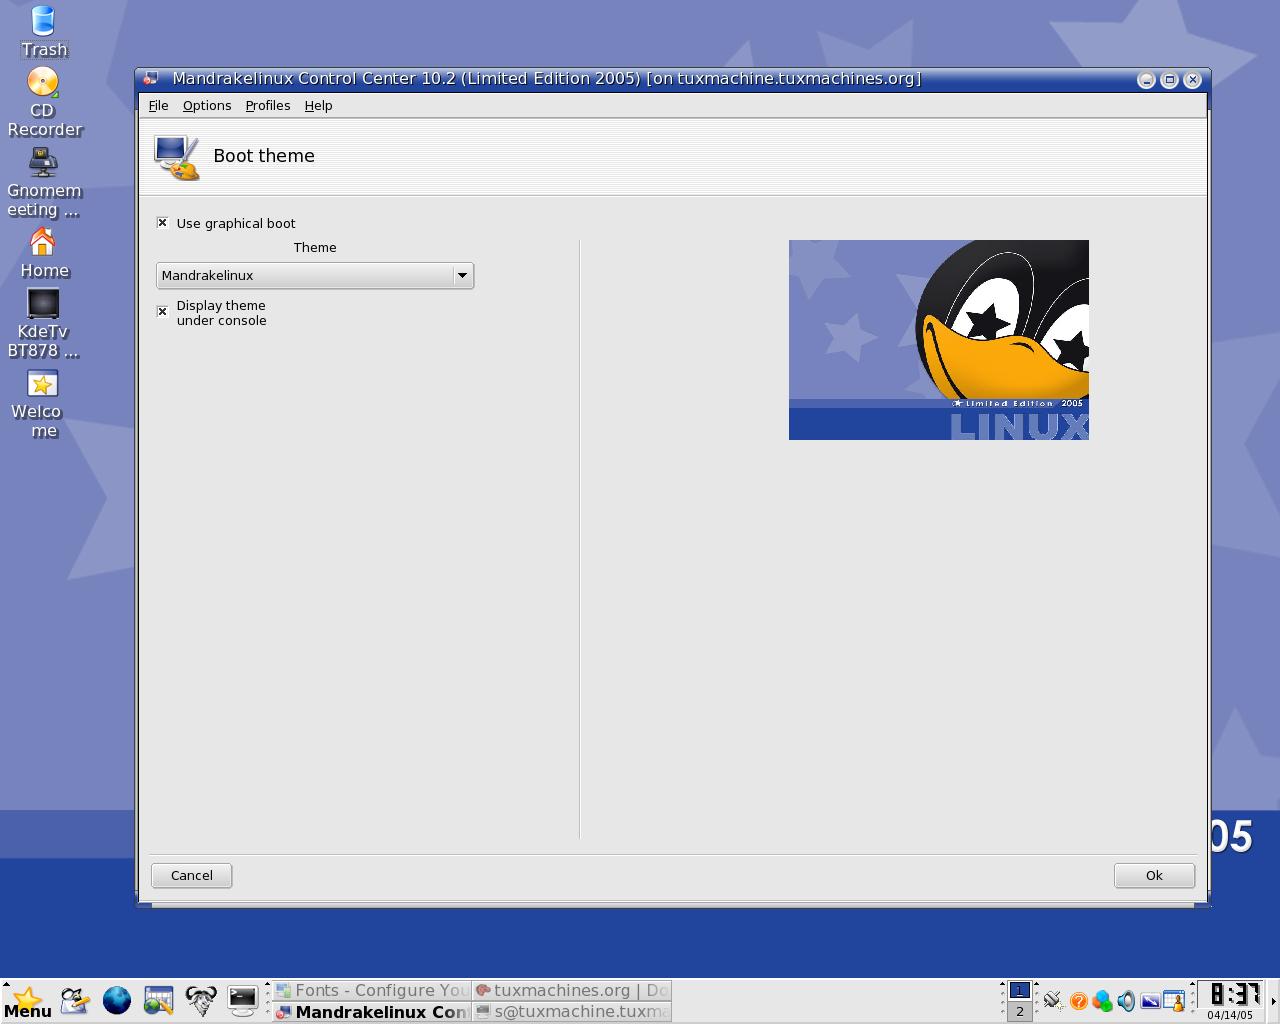Switch to virtual desktop 2
This screenshot has width=1280, height=1024.
click(1019, 1011)
